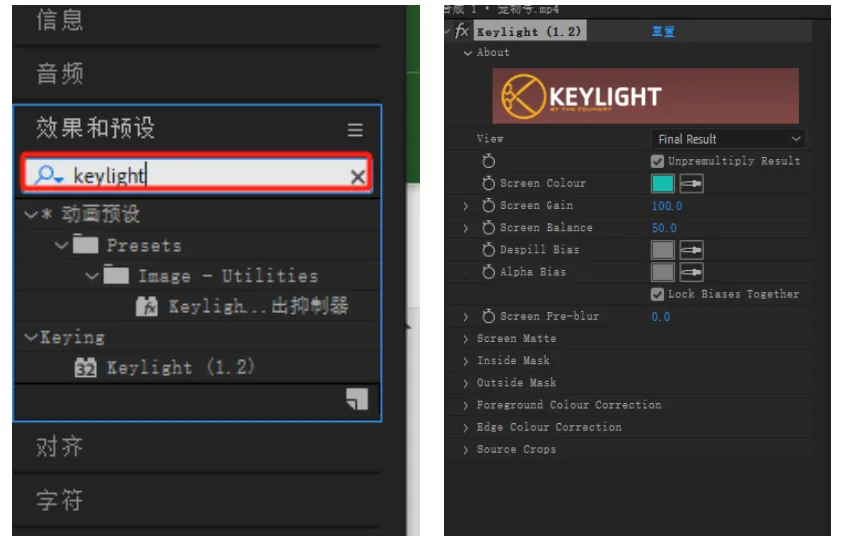Toggle the Screen Pre-blur stopwatch
This screenshot has height=548, width=842.
[x=488, y=316]
